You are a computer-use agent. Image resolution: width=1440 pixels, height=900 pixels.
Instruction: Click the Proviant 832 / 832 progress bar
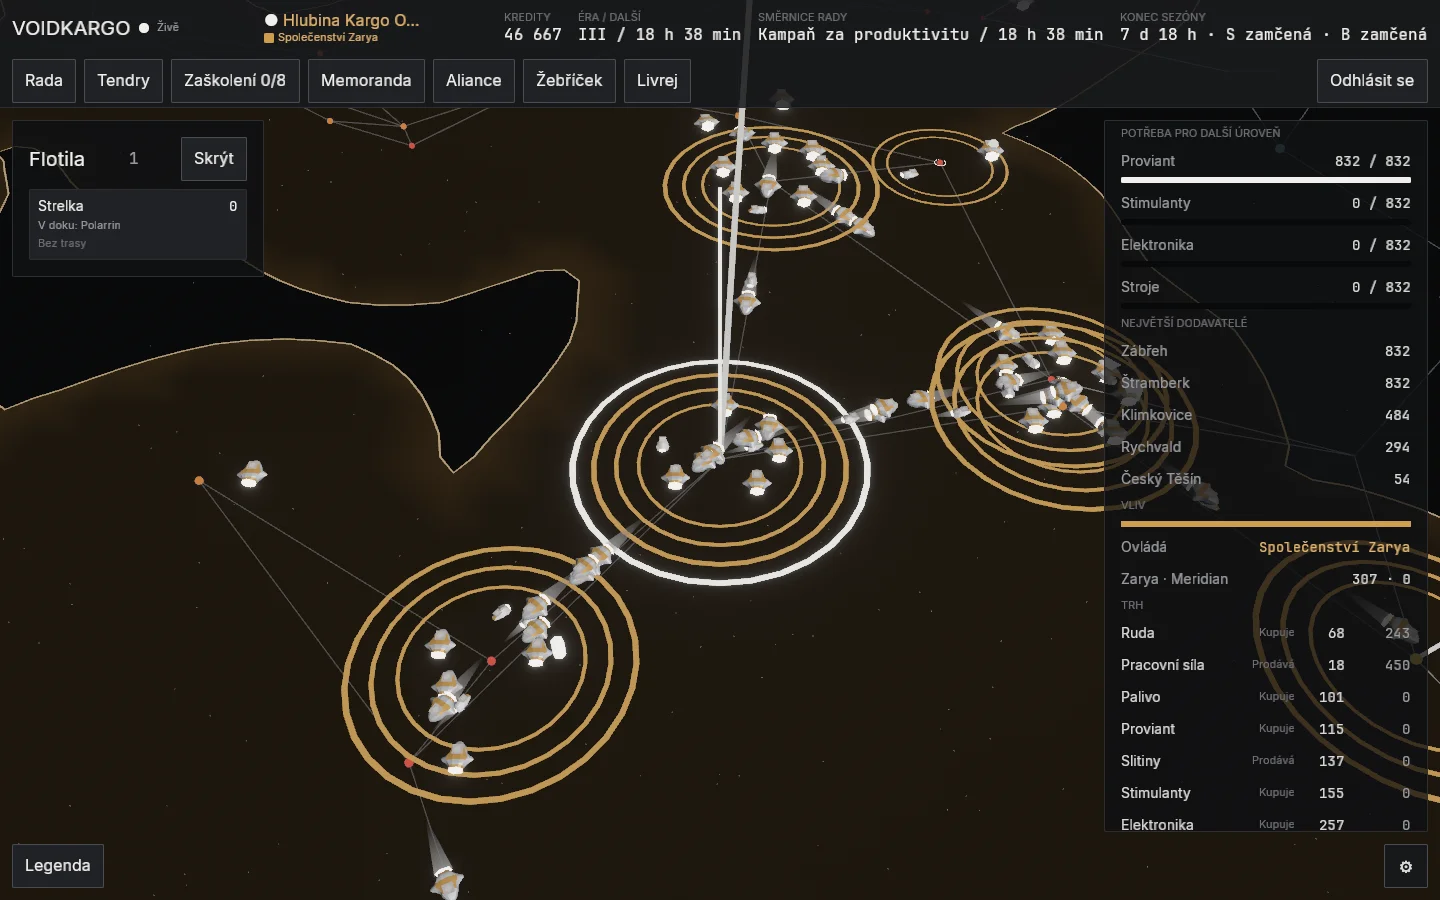tap(1266, 180)
